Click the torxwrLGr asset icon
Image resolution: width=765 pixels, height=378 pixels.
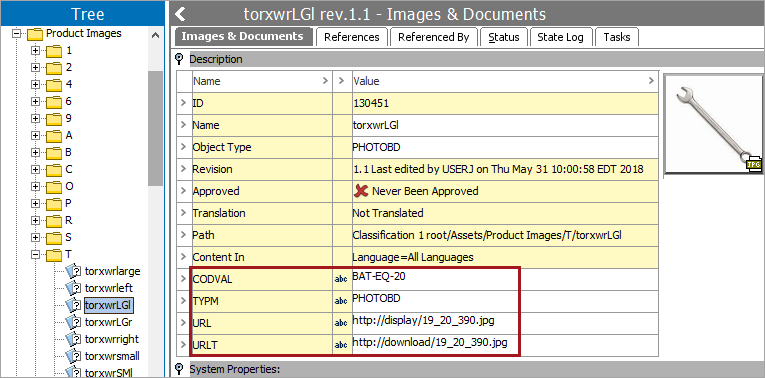pyautogui.click(x=73, y=322)
